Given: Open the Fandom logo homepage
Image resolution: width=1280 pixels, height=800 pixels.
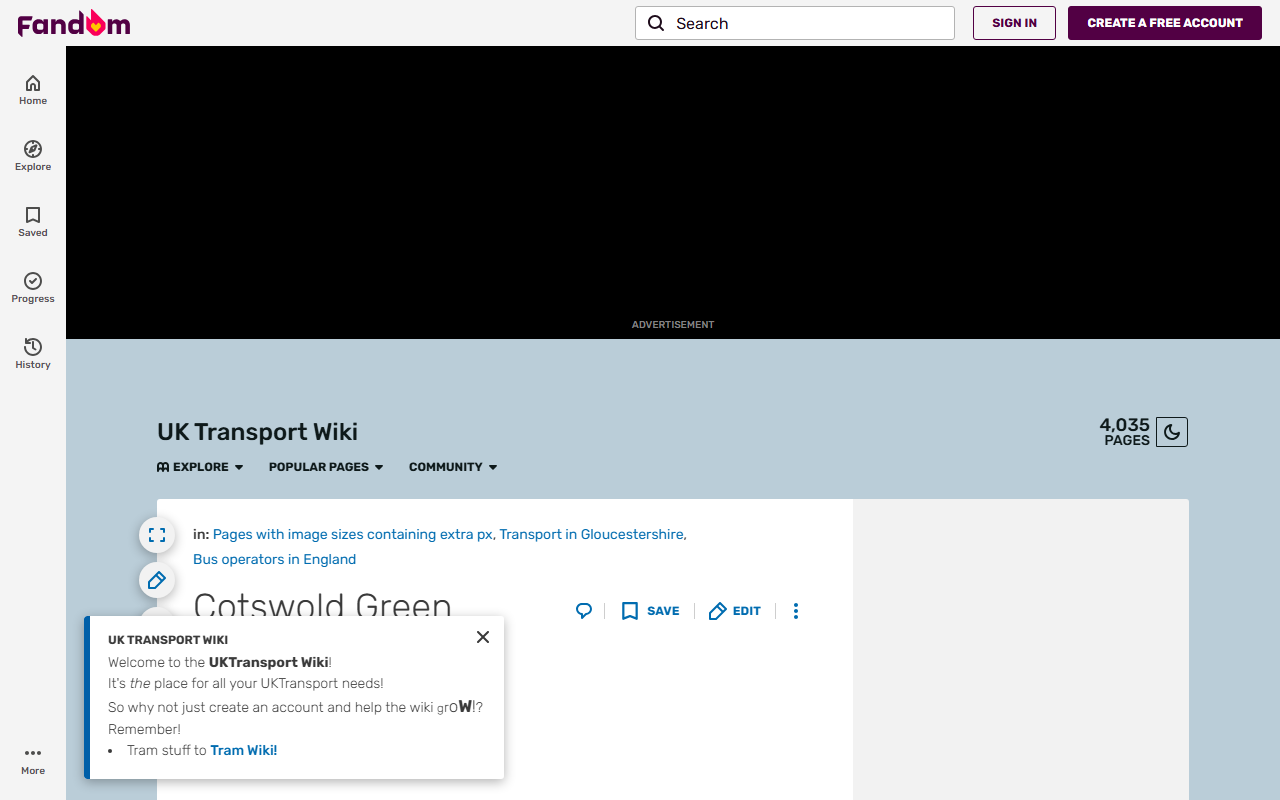Looking at the screenshot, I should [x=74, y=23].
